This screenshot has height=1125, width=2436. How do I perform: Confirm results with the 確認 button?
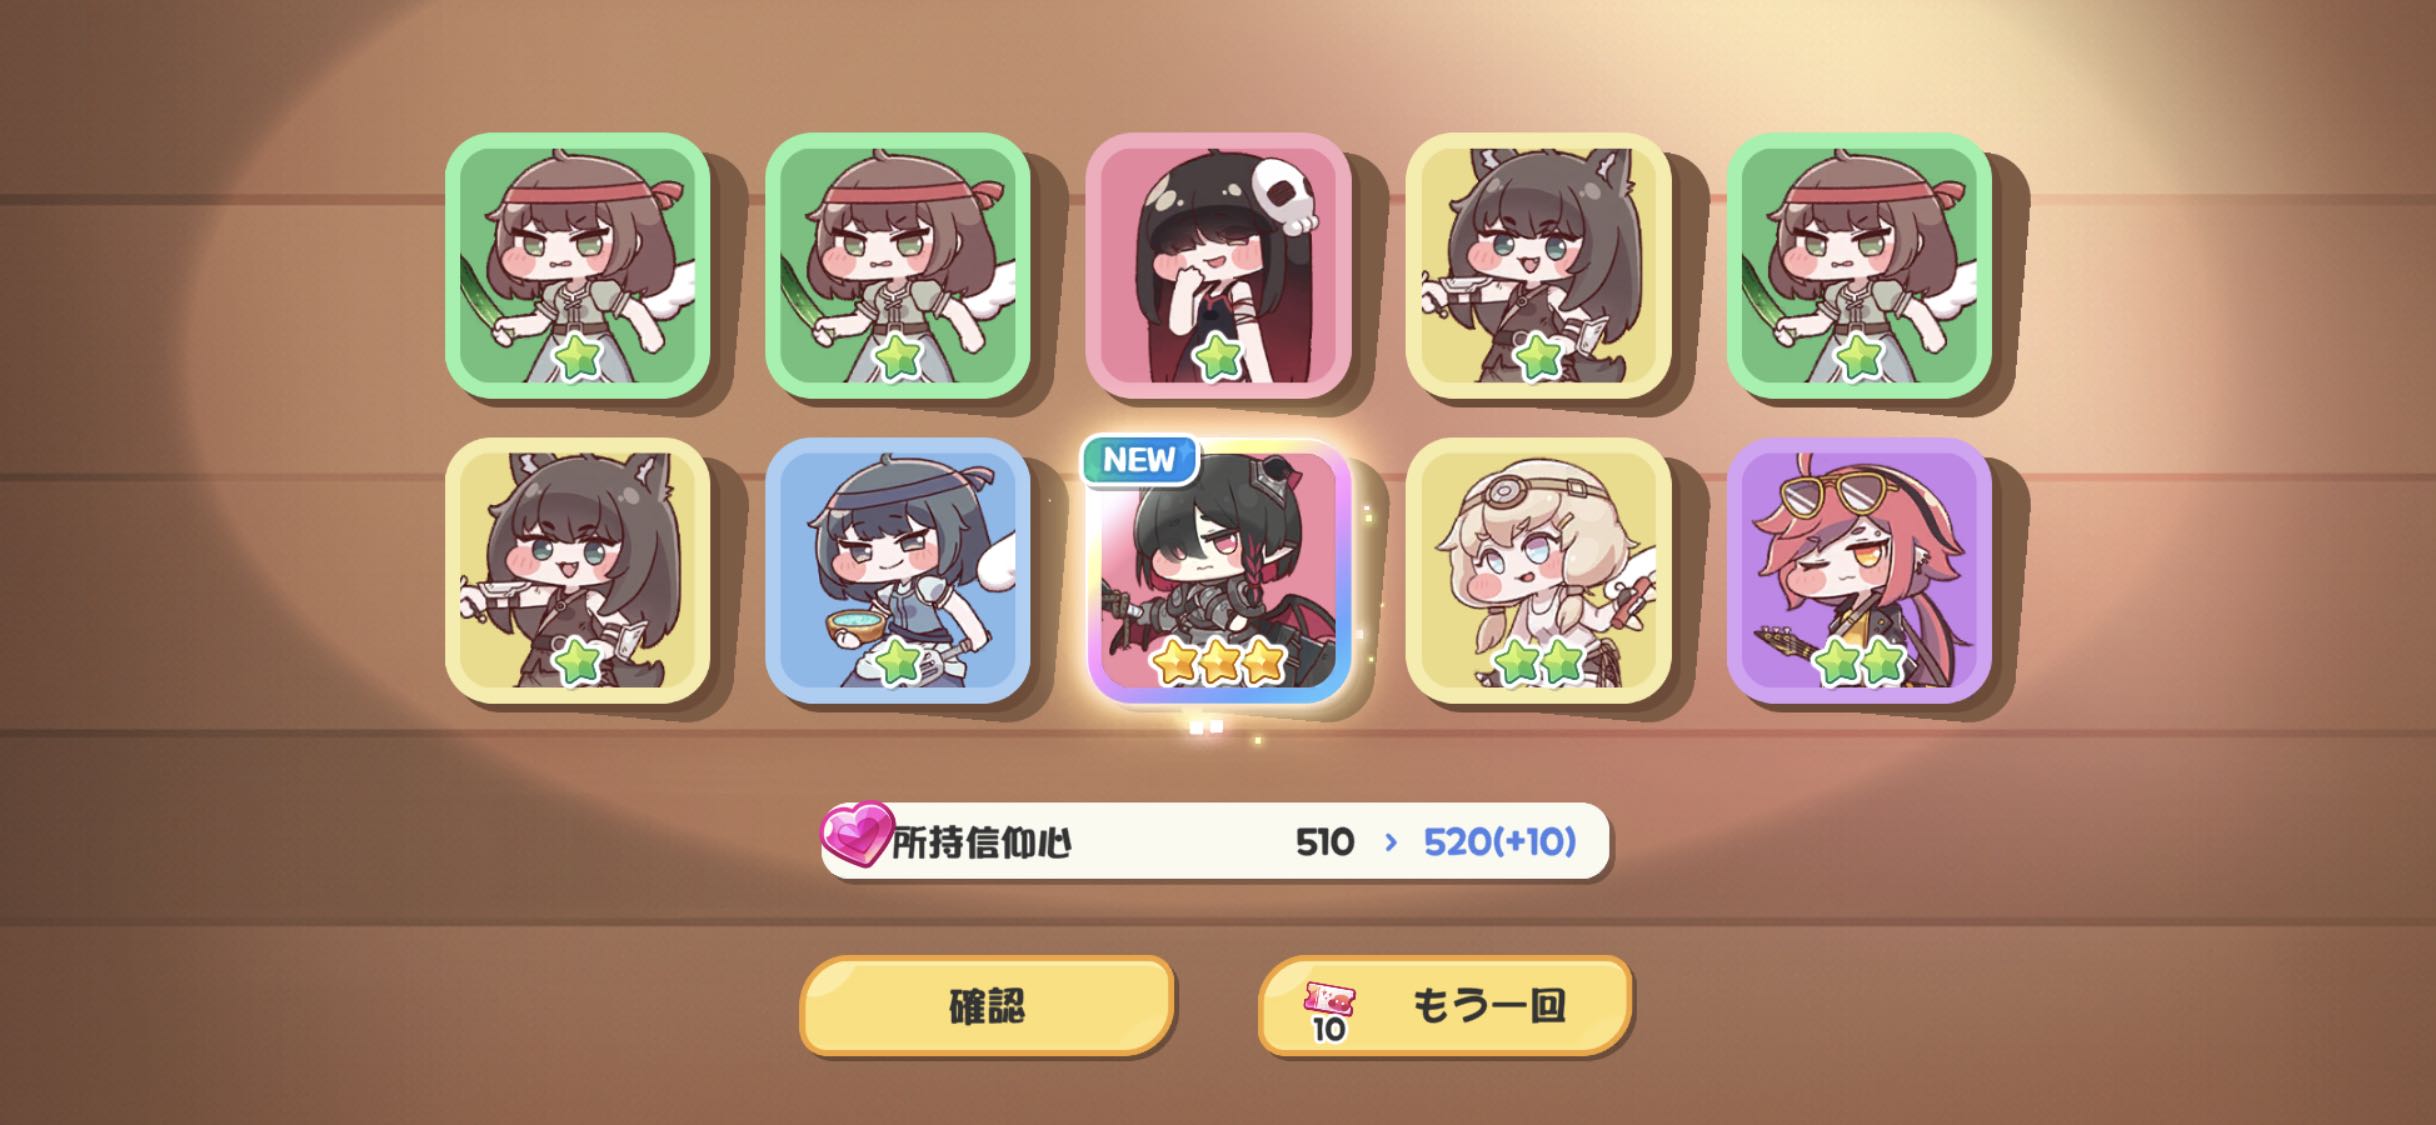[986, 1005]
